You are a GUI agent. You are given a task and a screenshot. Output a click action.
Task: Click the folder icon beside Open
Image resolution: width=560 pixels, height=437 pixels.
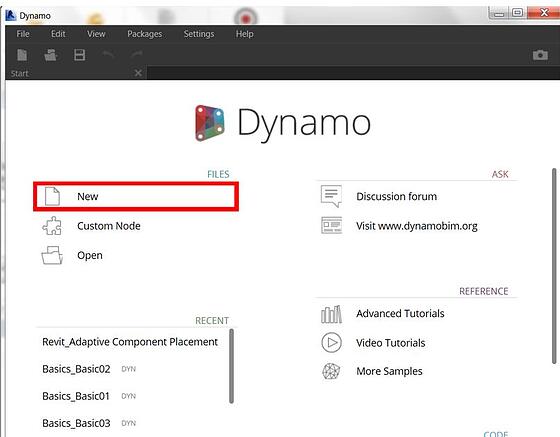[52, 255]
